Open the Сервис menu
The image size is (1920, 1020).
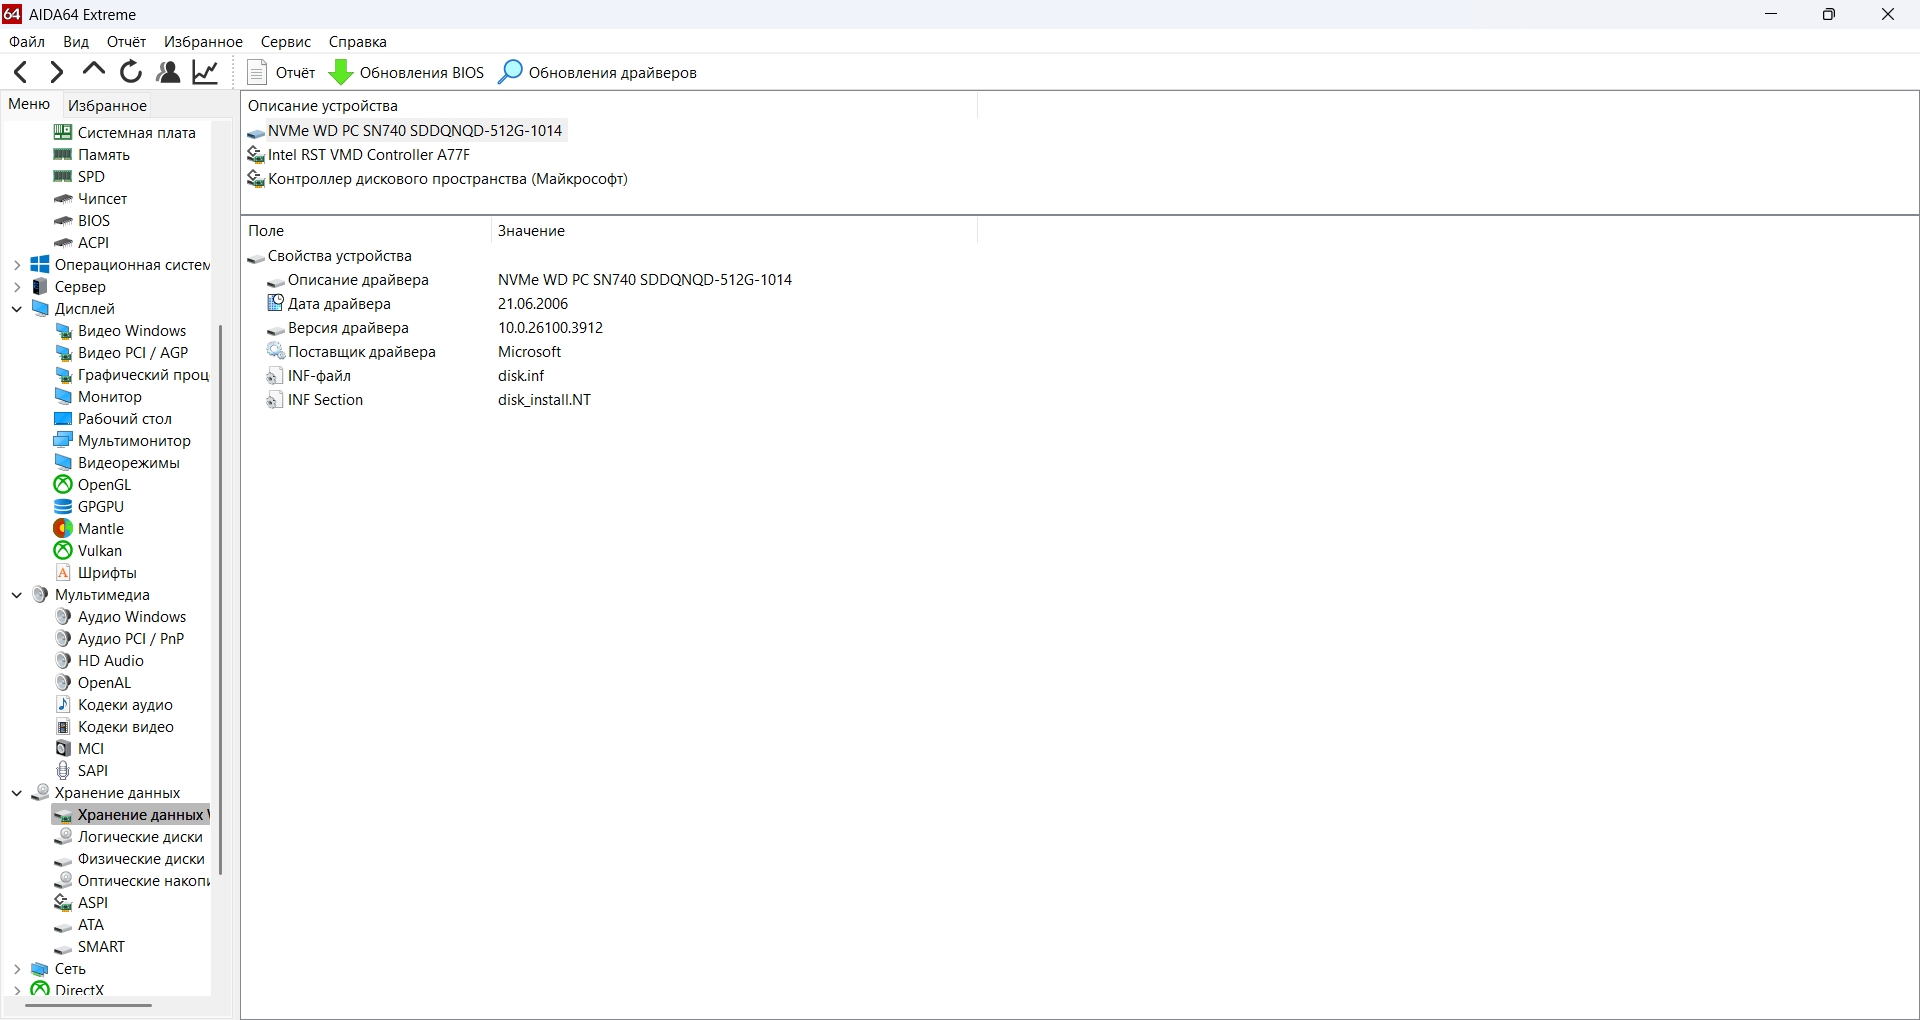(x=286, y=42)
